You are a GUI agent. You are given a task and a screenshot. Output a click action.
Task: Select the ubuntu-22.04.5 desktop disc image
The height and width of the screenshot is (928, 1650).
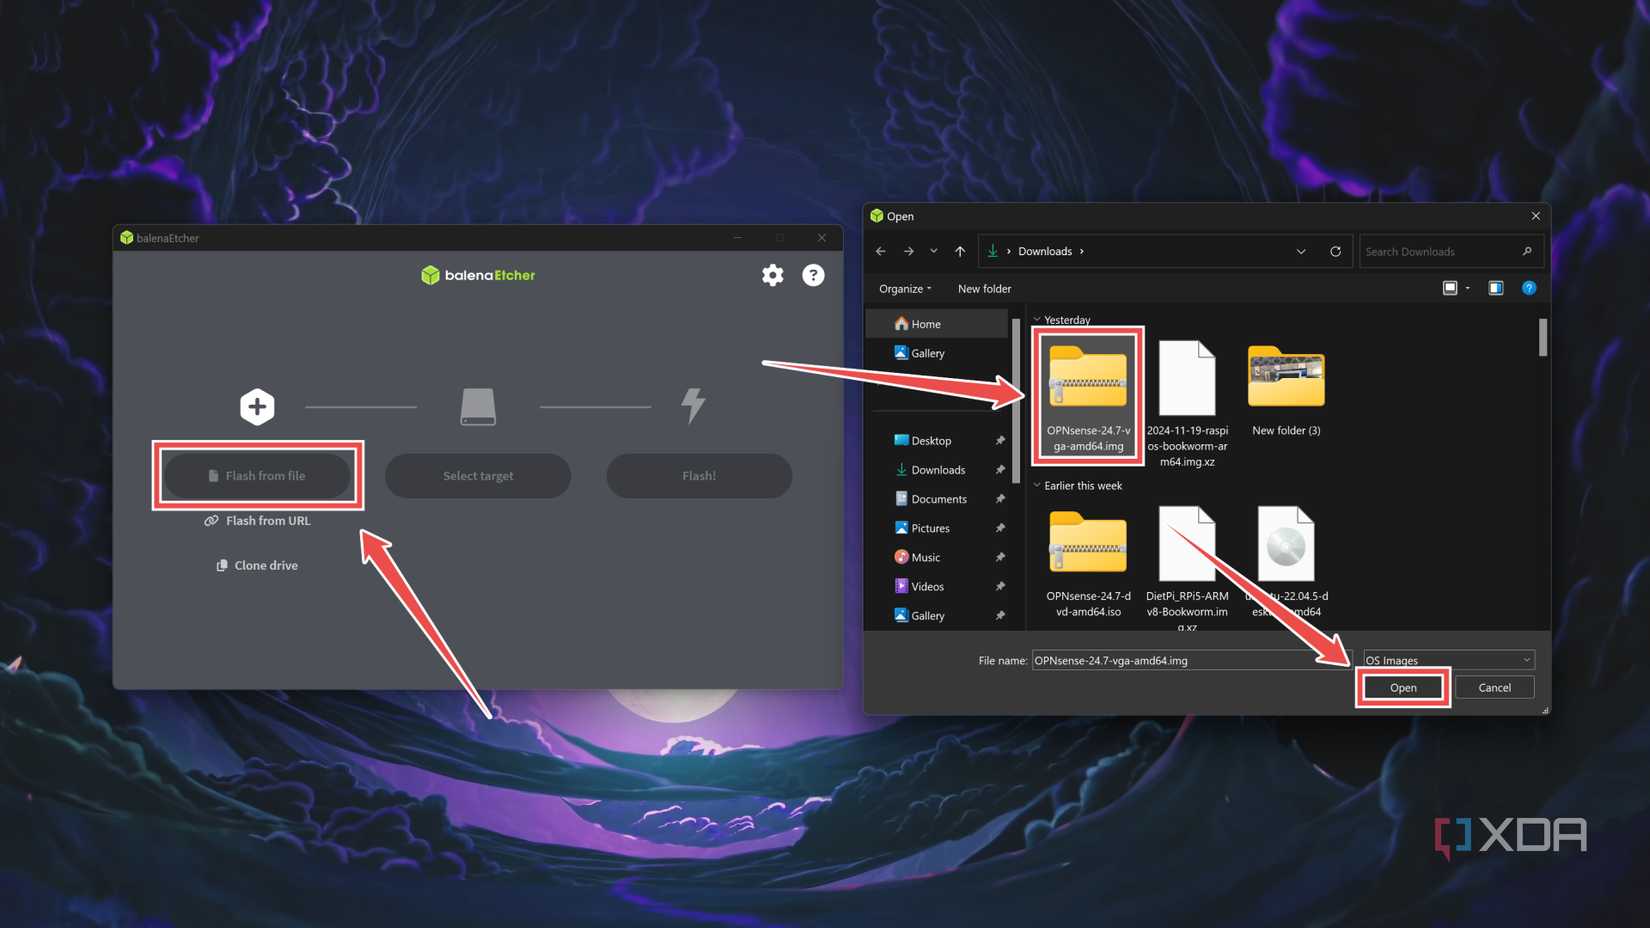(x=1286, y=562)
